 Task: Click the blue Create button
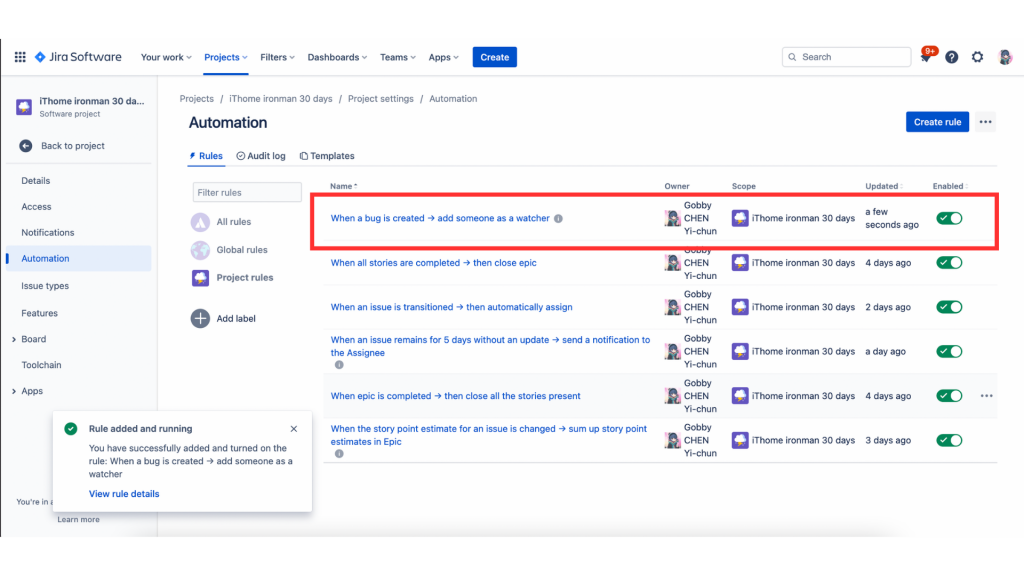point(494,57)
